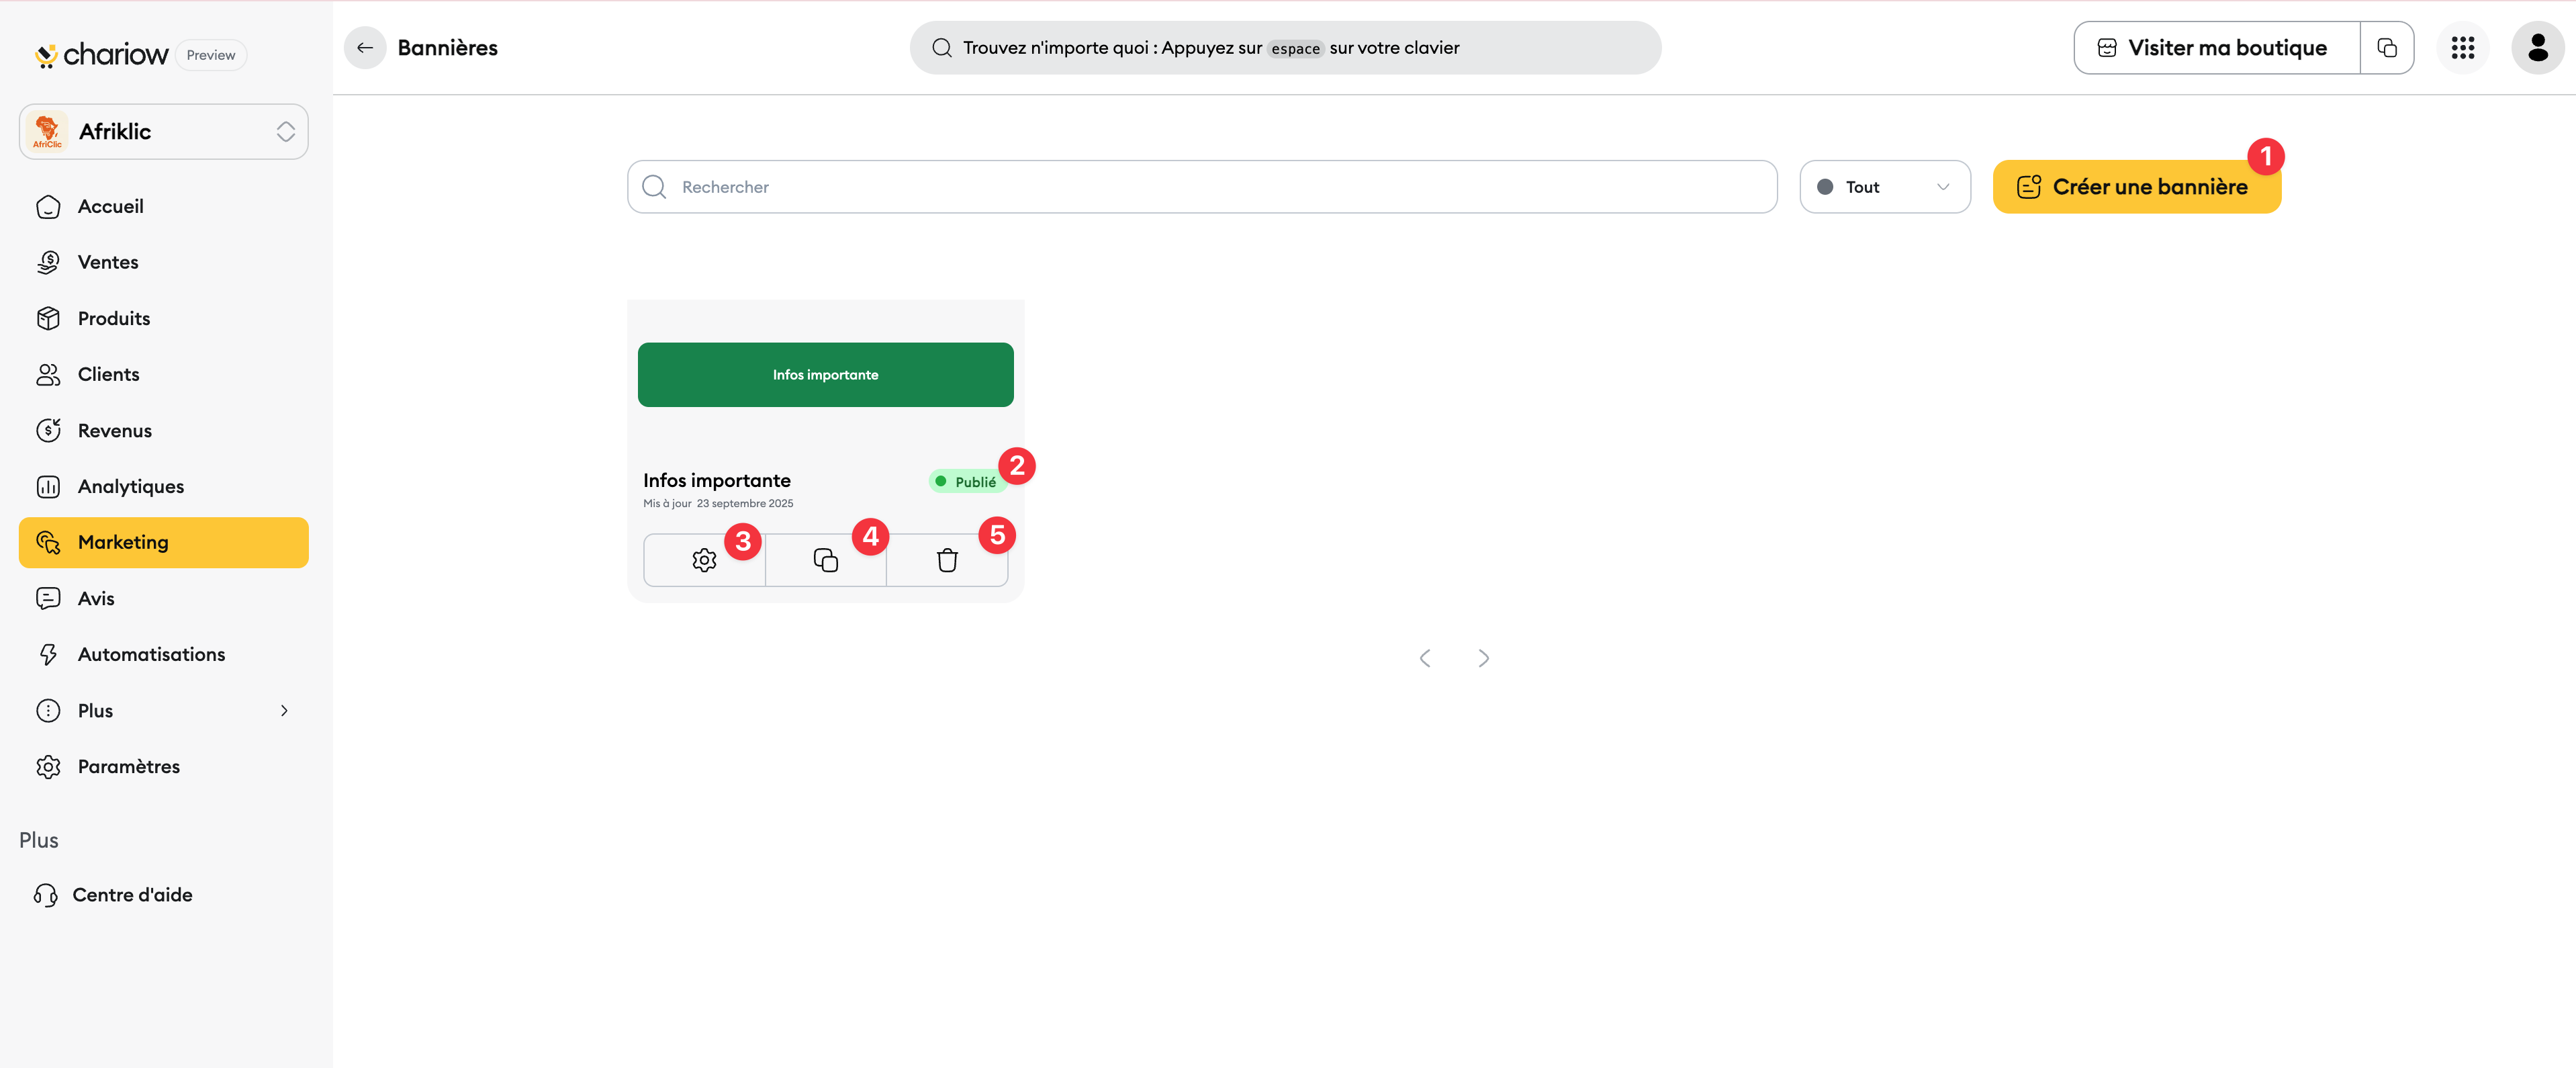2576x1068 pixels.
Task: Click the Preview badge next to logo
Action: pos(211,55)
